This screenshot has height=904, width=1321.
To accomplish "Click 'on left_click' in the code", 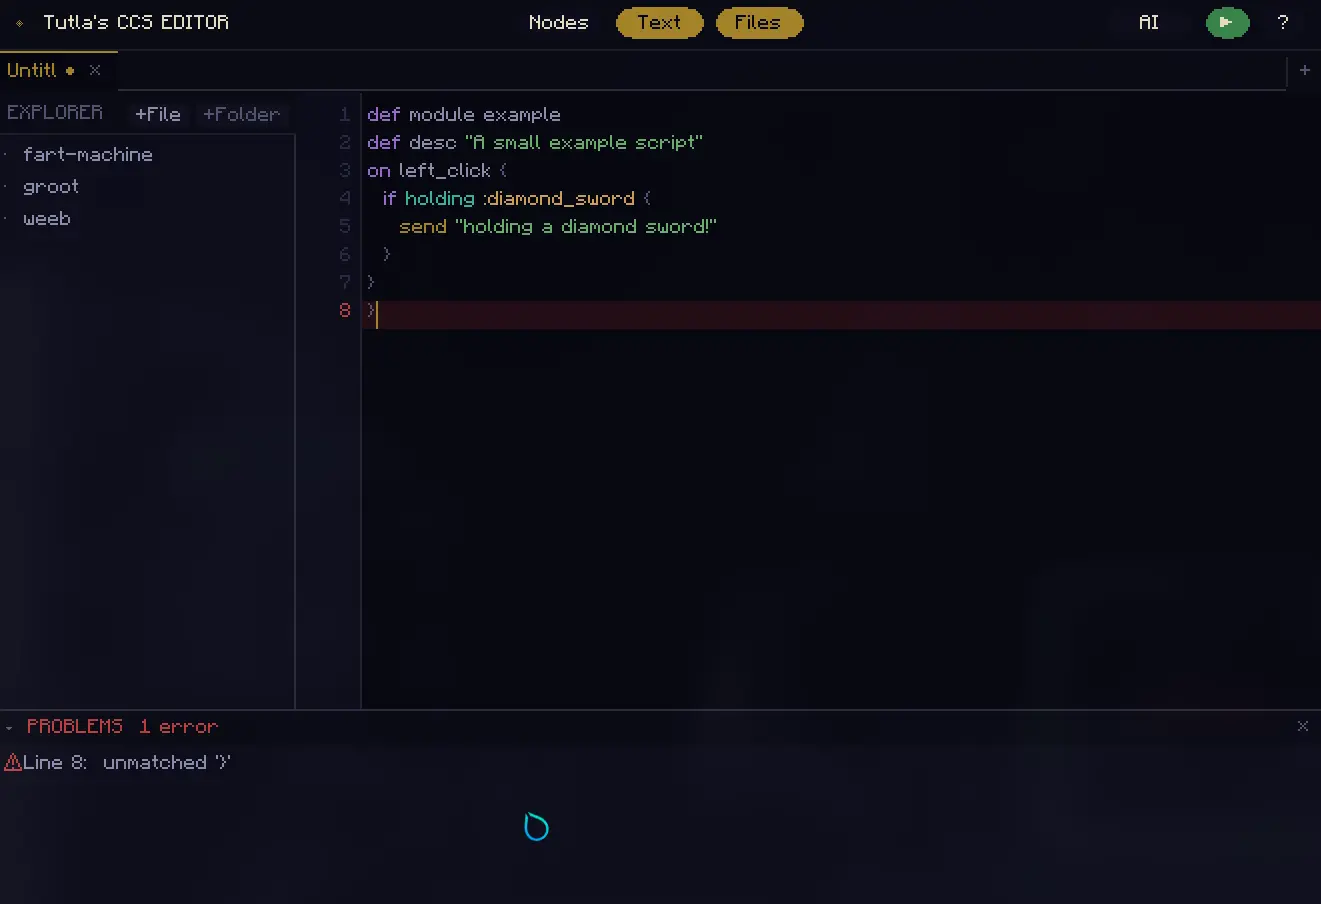I will coord(429,171).
